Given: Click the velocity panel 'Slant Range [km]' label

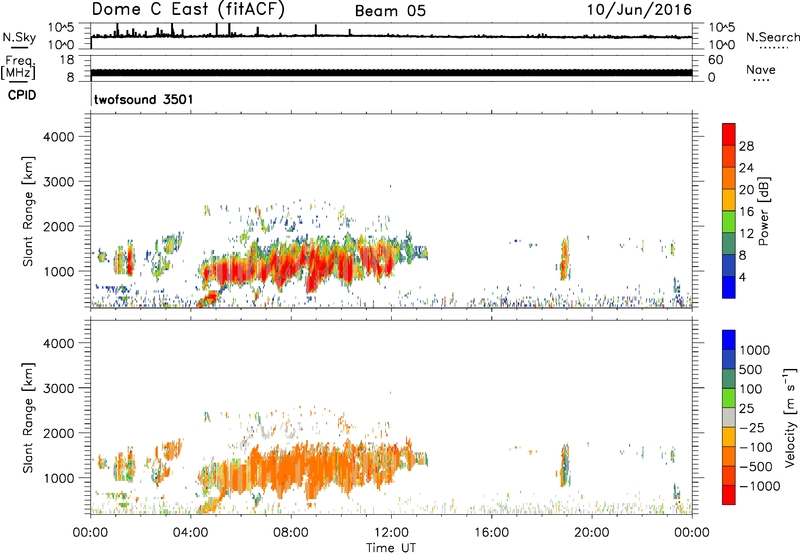Looking at the screenshot, I should 28,418.
